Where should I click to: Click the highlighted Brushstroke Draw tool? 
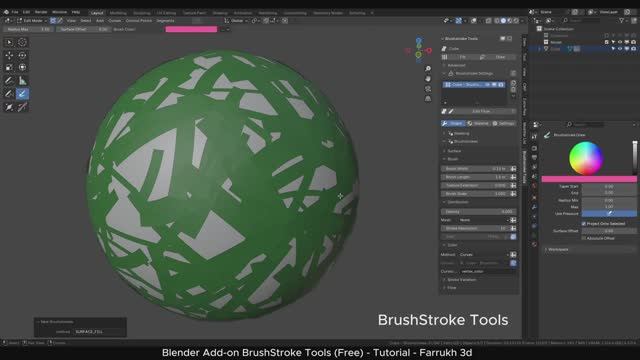point(22,94)
